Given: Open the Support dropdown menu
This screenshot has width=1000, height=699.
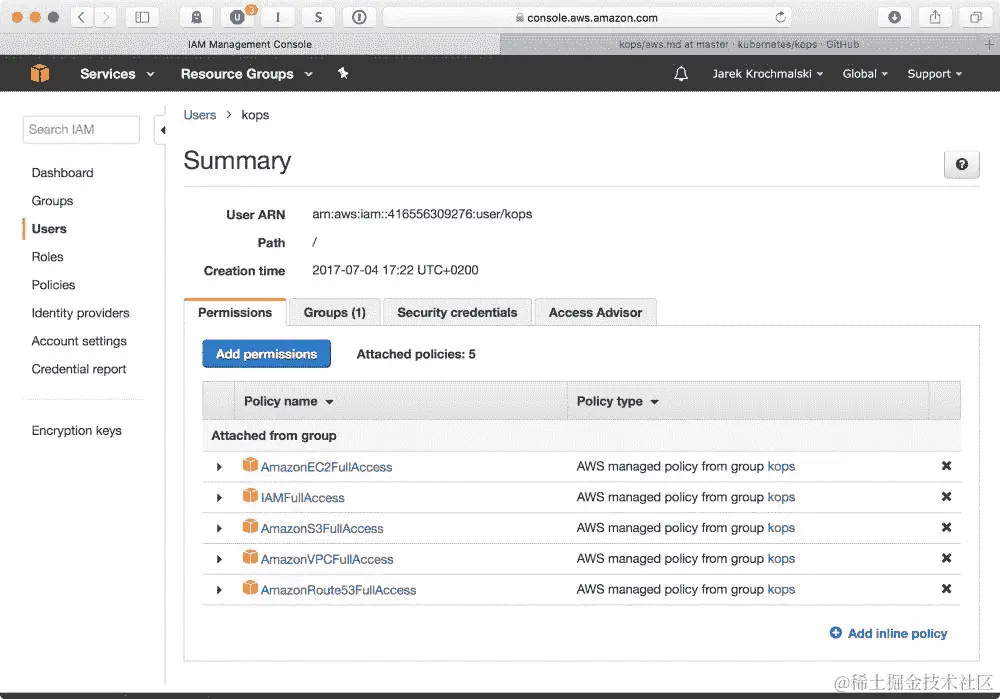Looking at the screenshot, I should (x=934, y=74).
